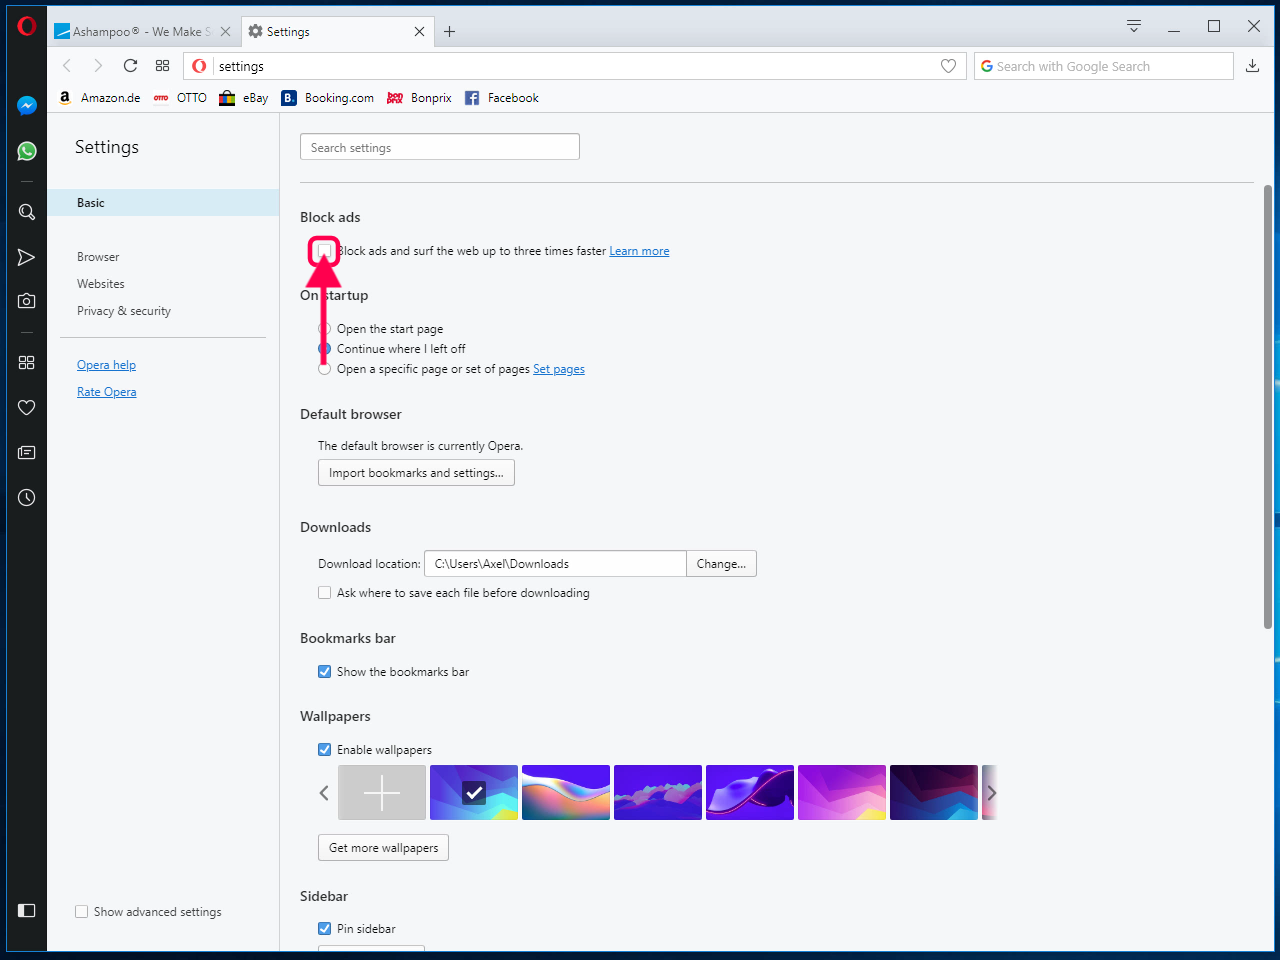Enable 'Show advanced settings' checkbox
Image resolution: width=1280 pixels, height=960 pixels.
click(82, 912)
